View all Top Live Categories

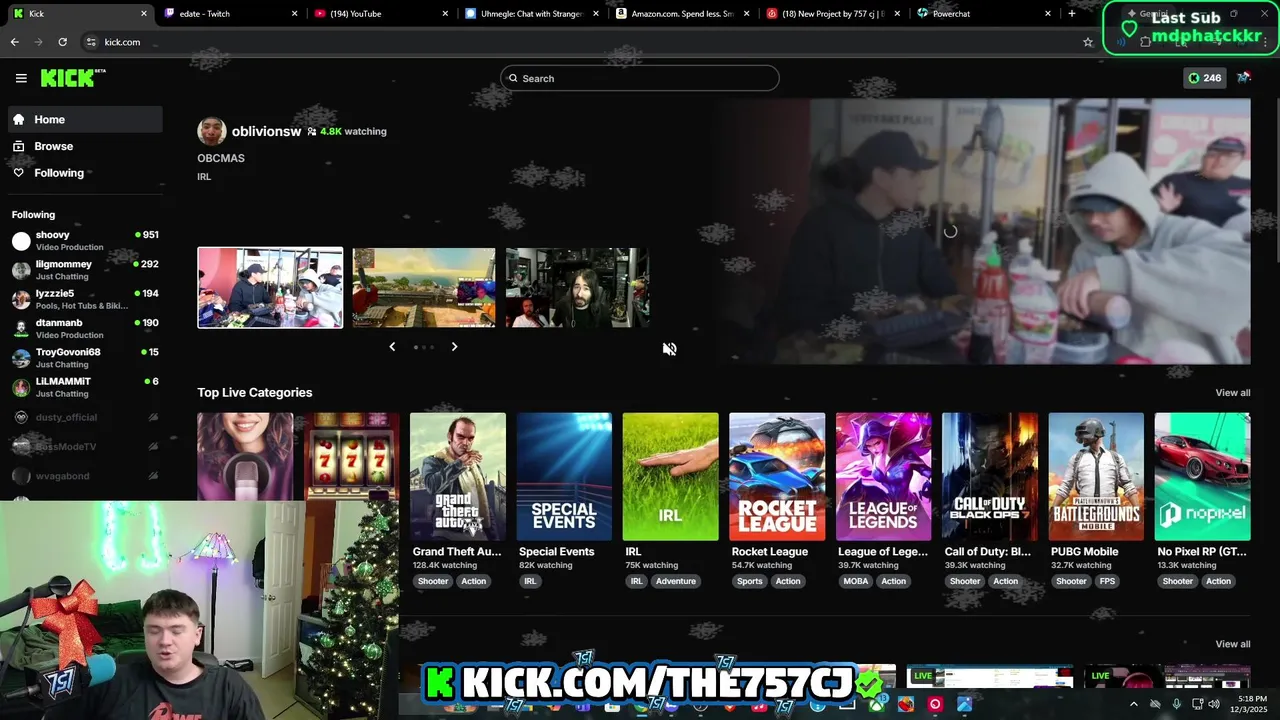1232,393
